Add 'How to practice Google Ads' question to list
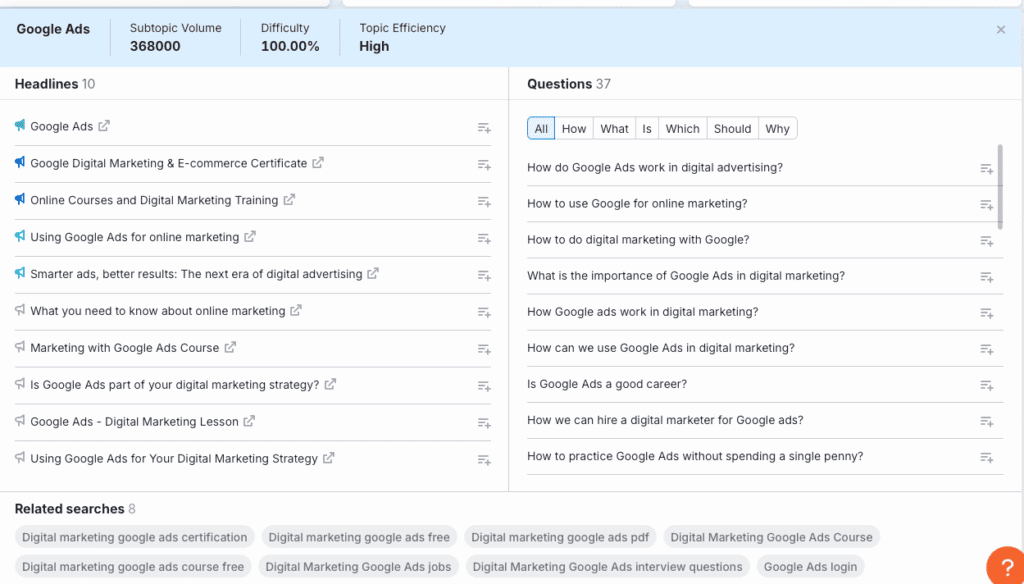1024x584 pixels. (x=986, y=457)
